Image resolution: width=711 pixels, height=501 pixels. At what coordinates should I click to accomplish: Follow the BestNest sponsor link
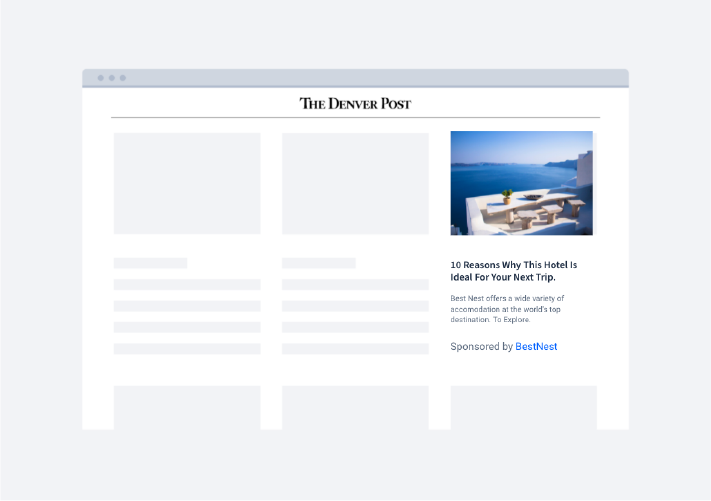point(536,347)
